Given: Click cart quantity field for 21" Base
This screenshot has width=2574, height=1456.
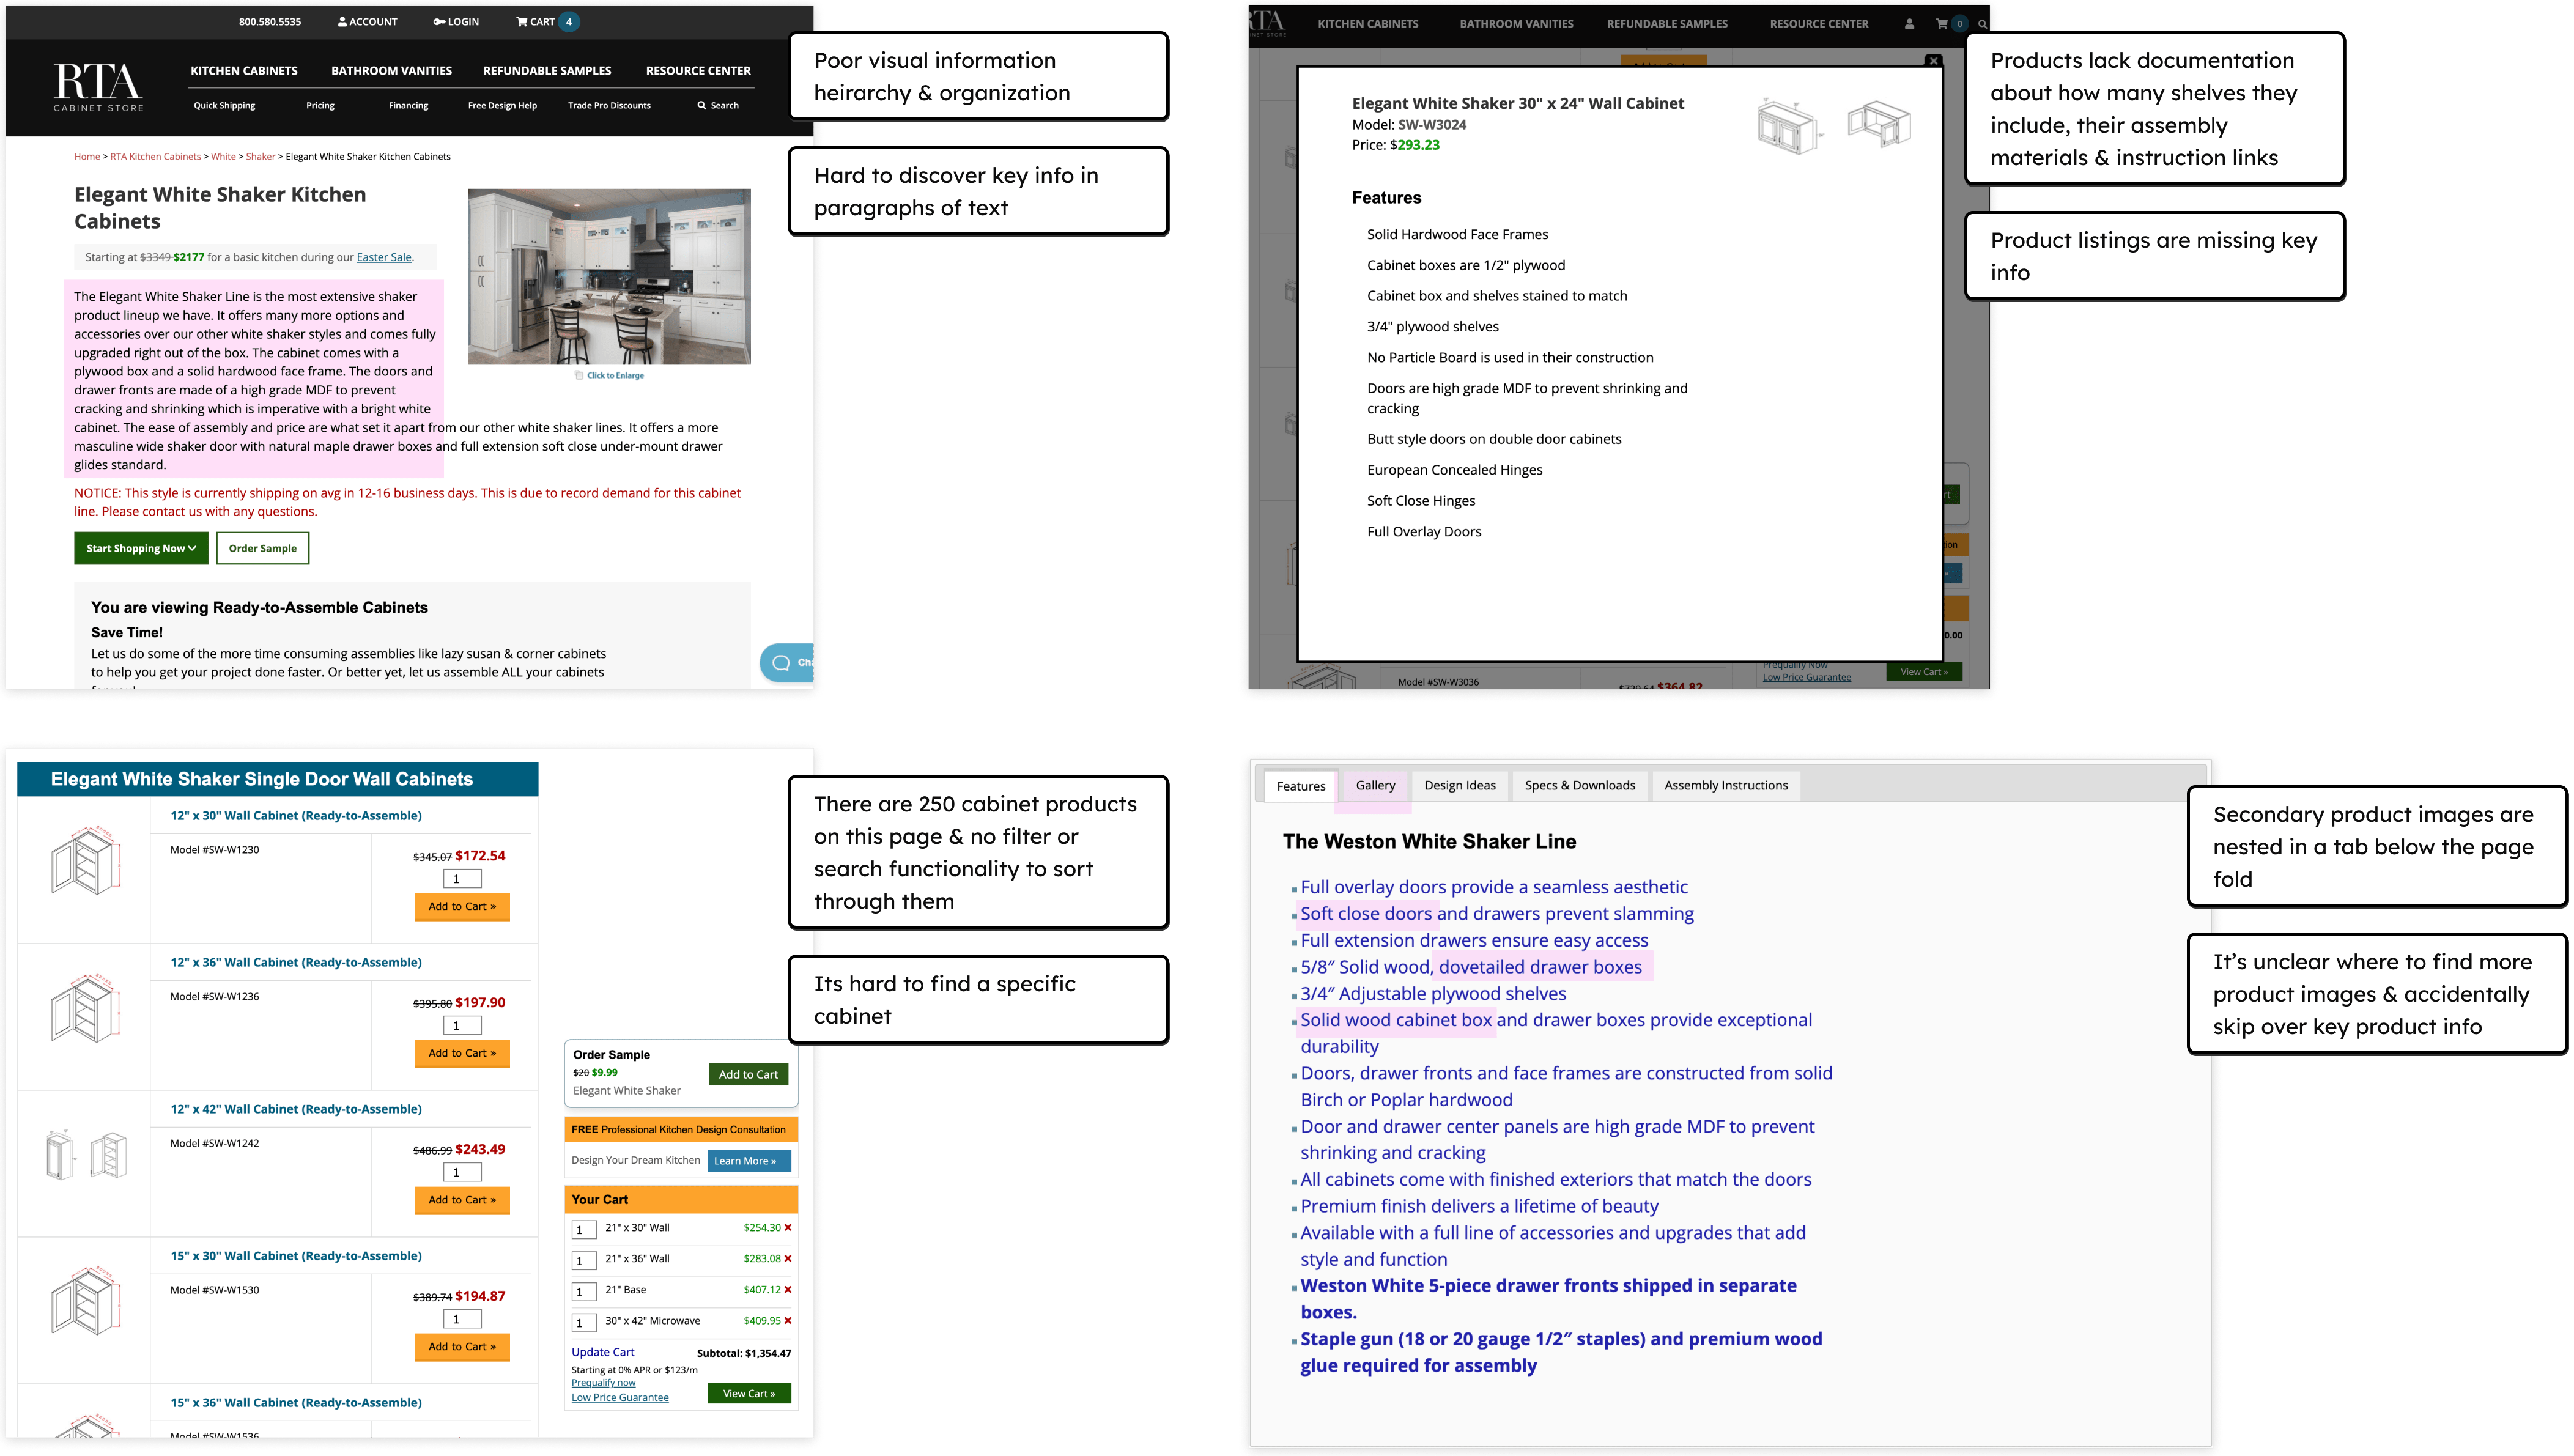Looking at the screenshot, I should coord(584,1291).
